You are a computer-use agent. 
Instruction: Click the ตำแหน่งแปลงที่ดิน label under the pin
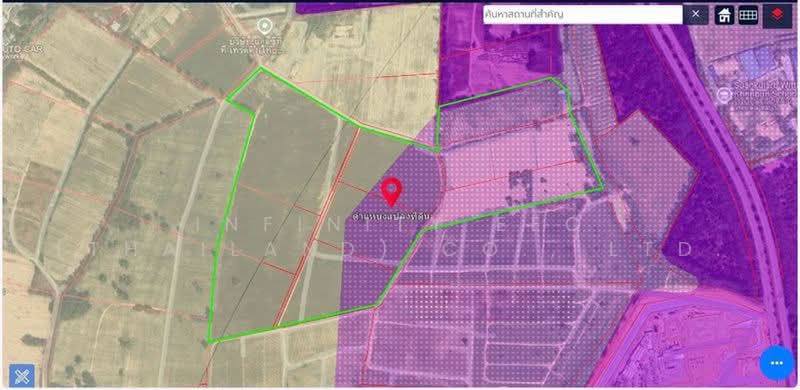(392, 216)
